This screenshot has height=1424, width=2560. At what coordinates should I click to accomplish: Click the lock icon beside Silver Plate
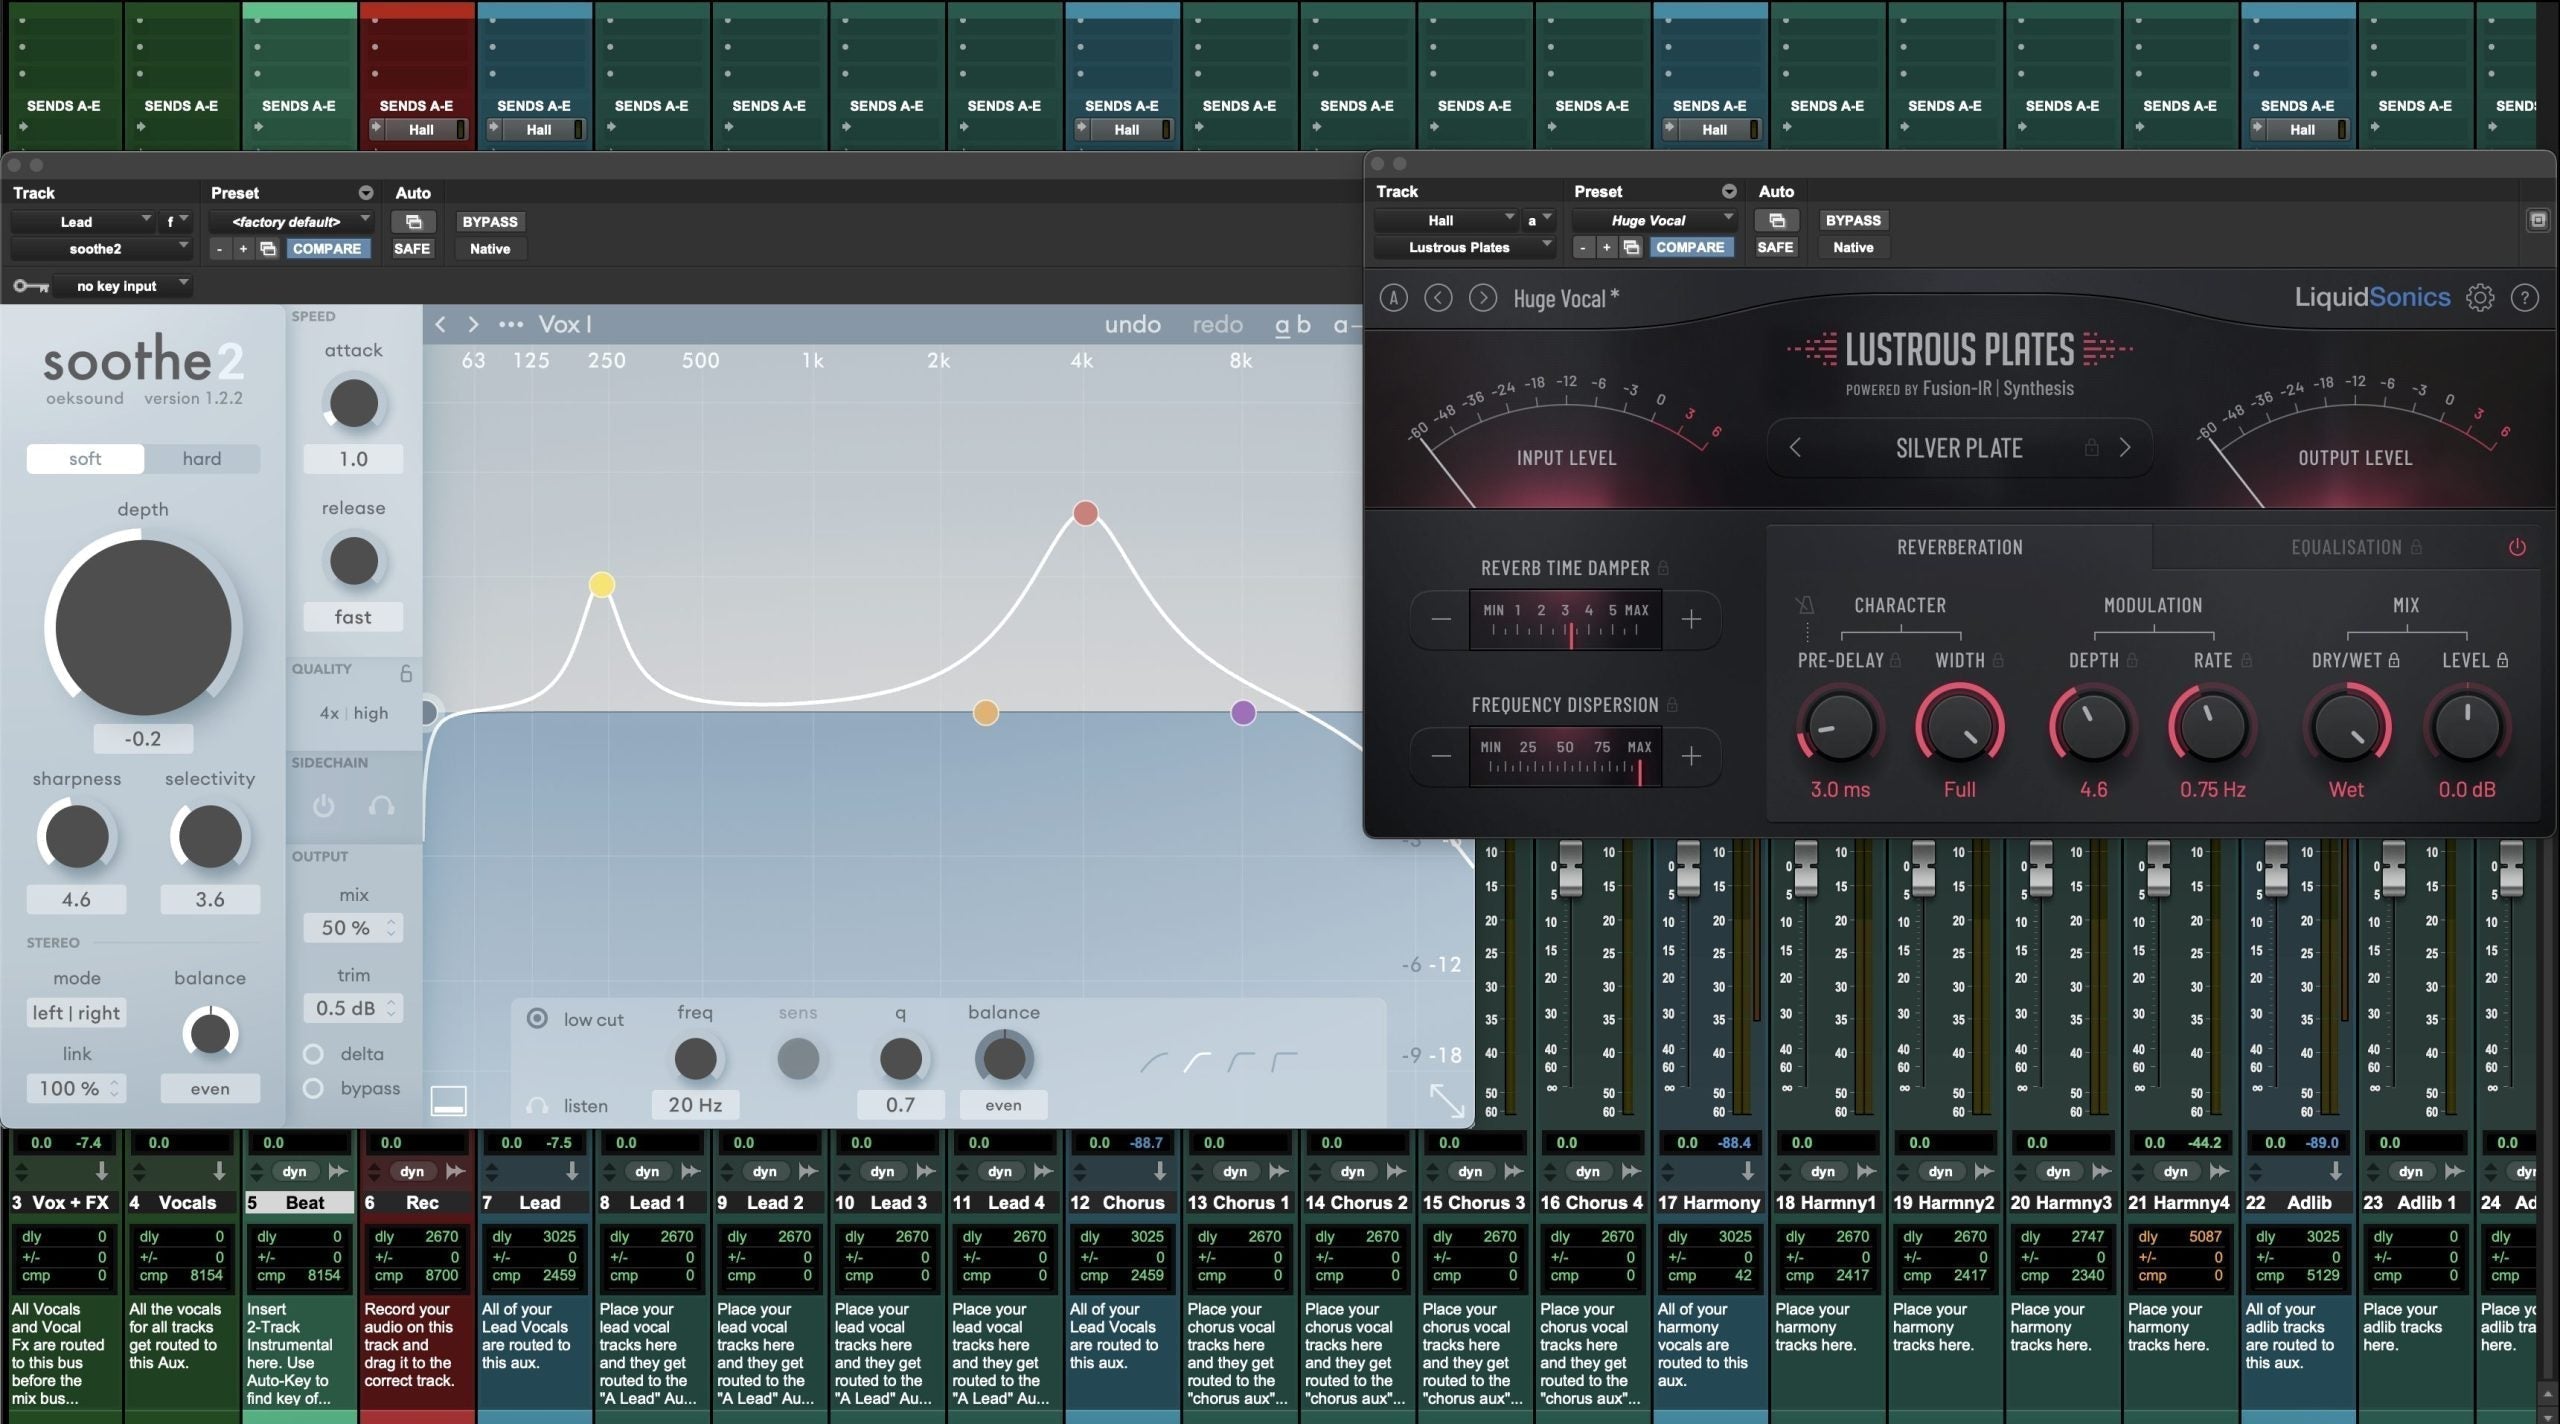point(2093,448)
